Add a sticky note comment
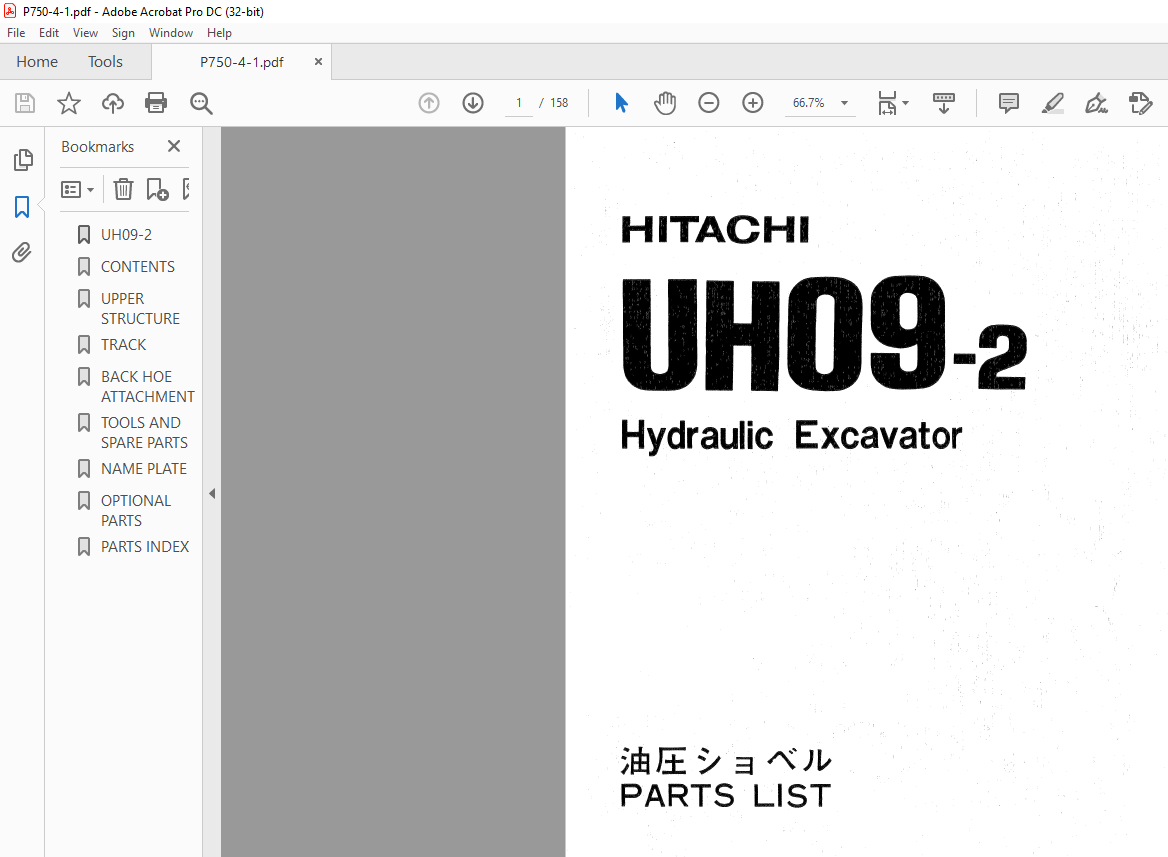Viewport: 1168px width, 857px height. pos(1009,103)
